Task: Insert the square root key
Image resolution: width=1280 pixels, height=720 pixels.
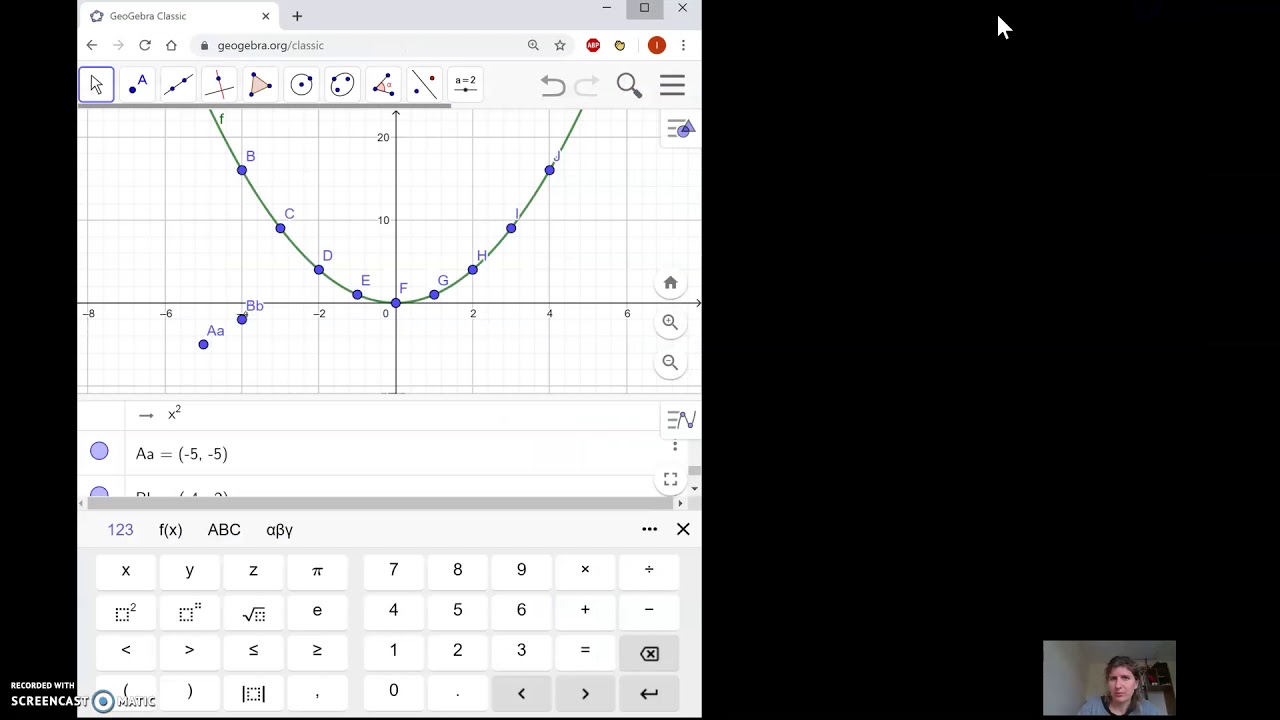Action: (253, 611)
